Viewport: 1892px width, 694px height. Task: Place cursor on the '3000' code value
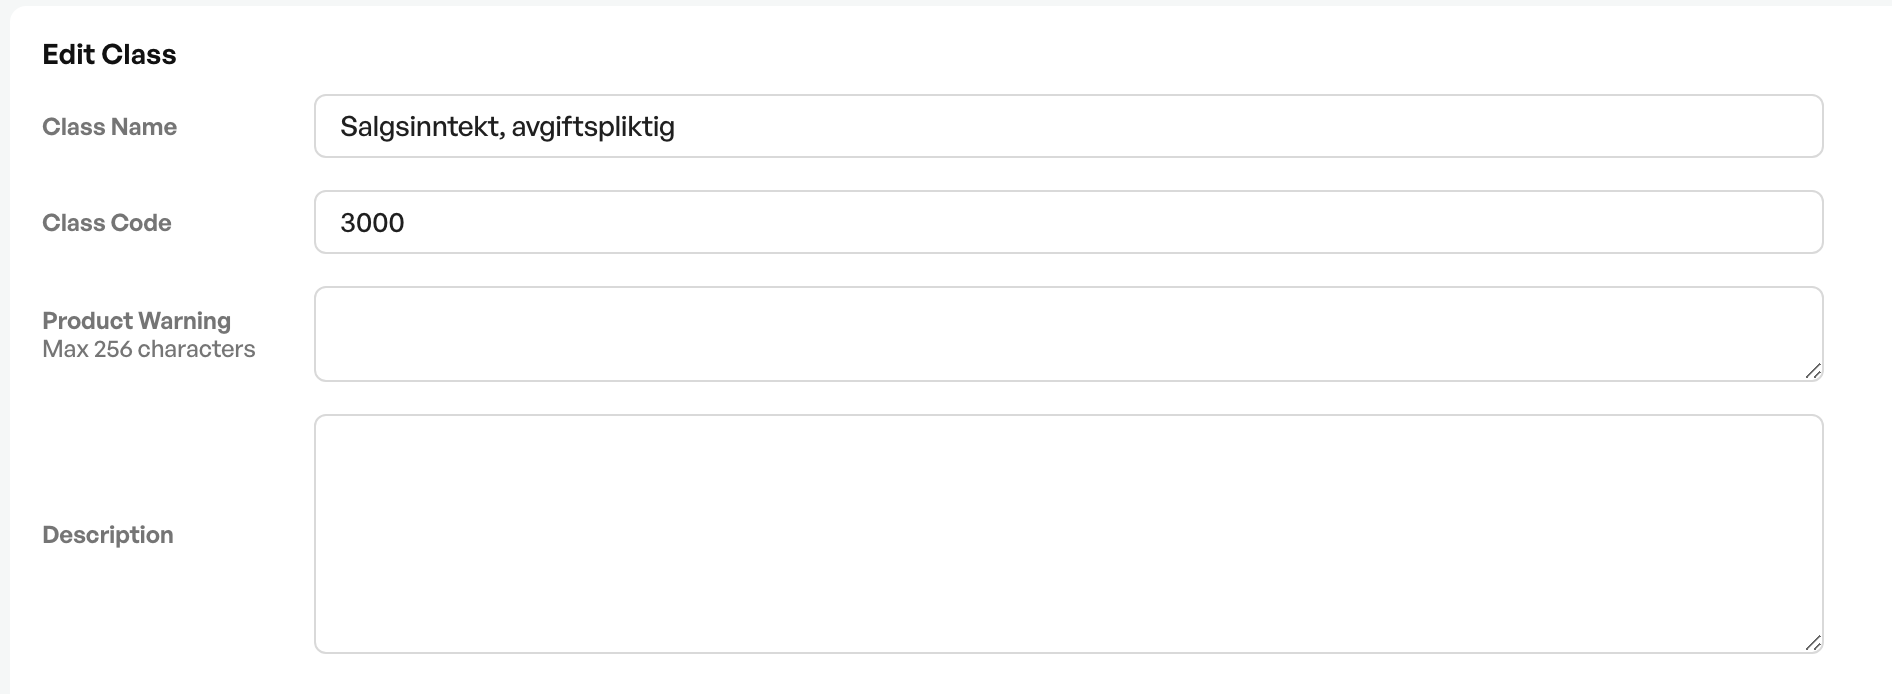pyautogui.click(x=372, y=222)
